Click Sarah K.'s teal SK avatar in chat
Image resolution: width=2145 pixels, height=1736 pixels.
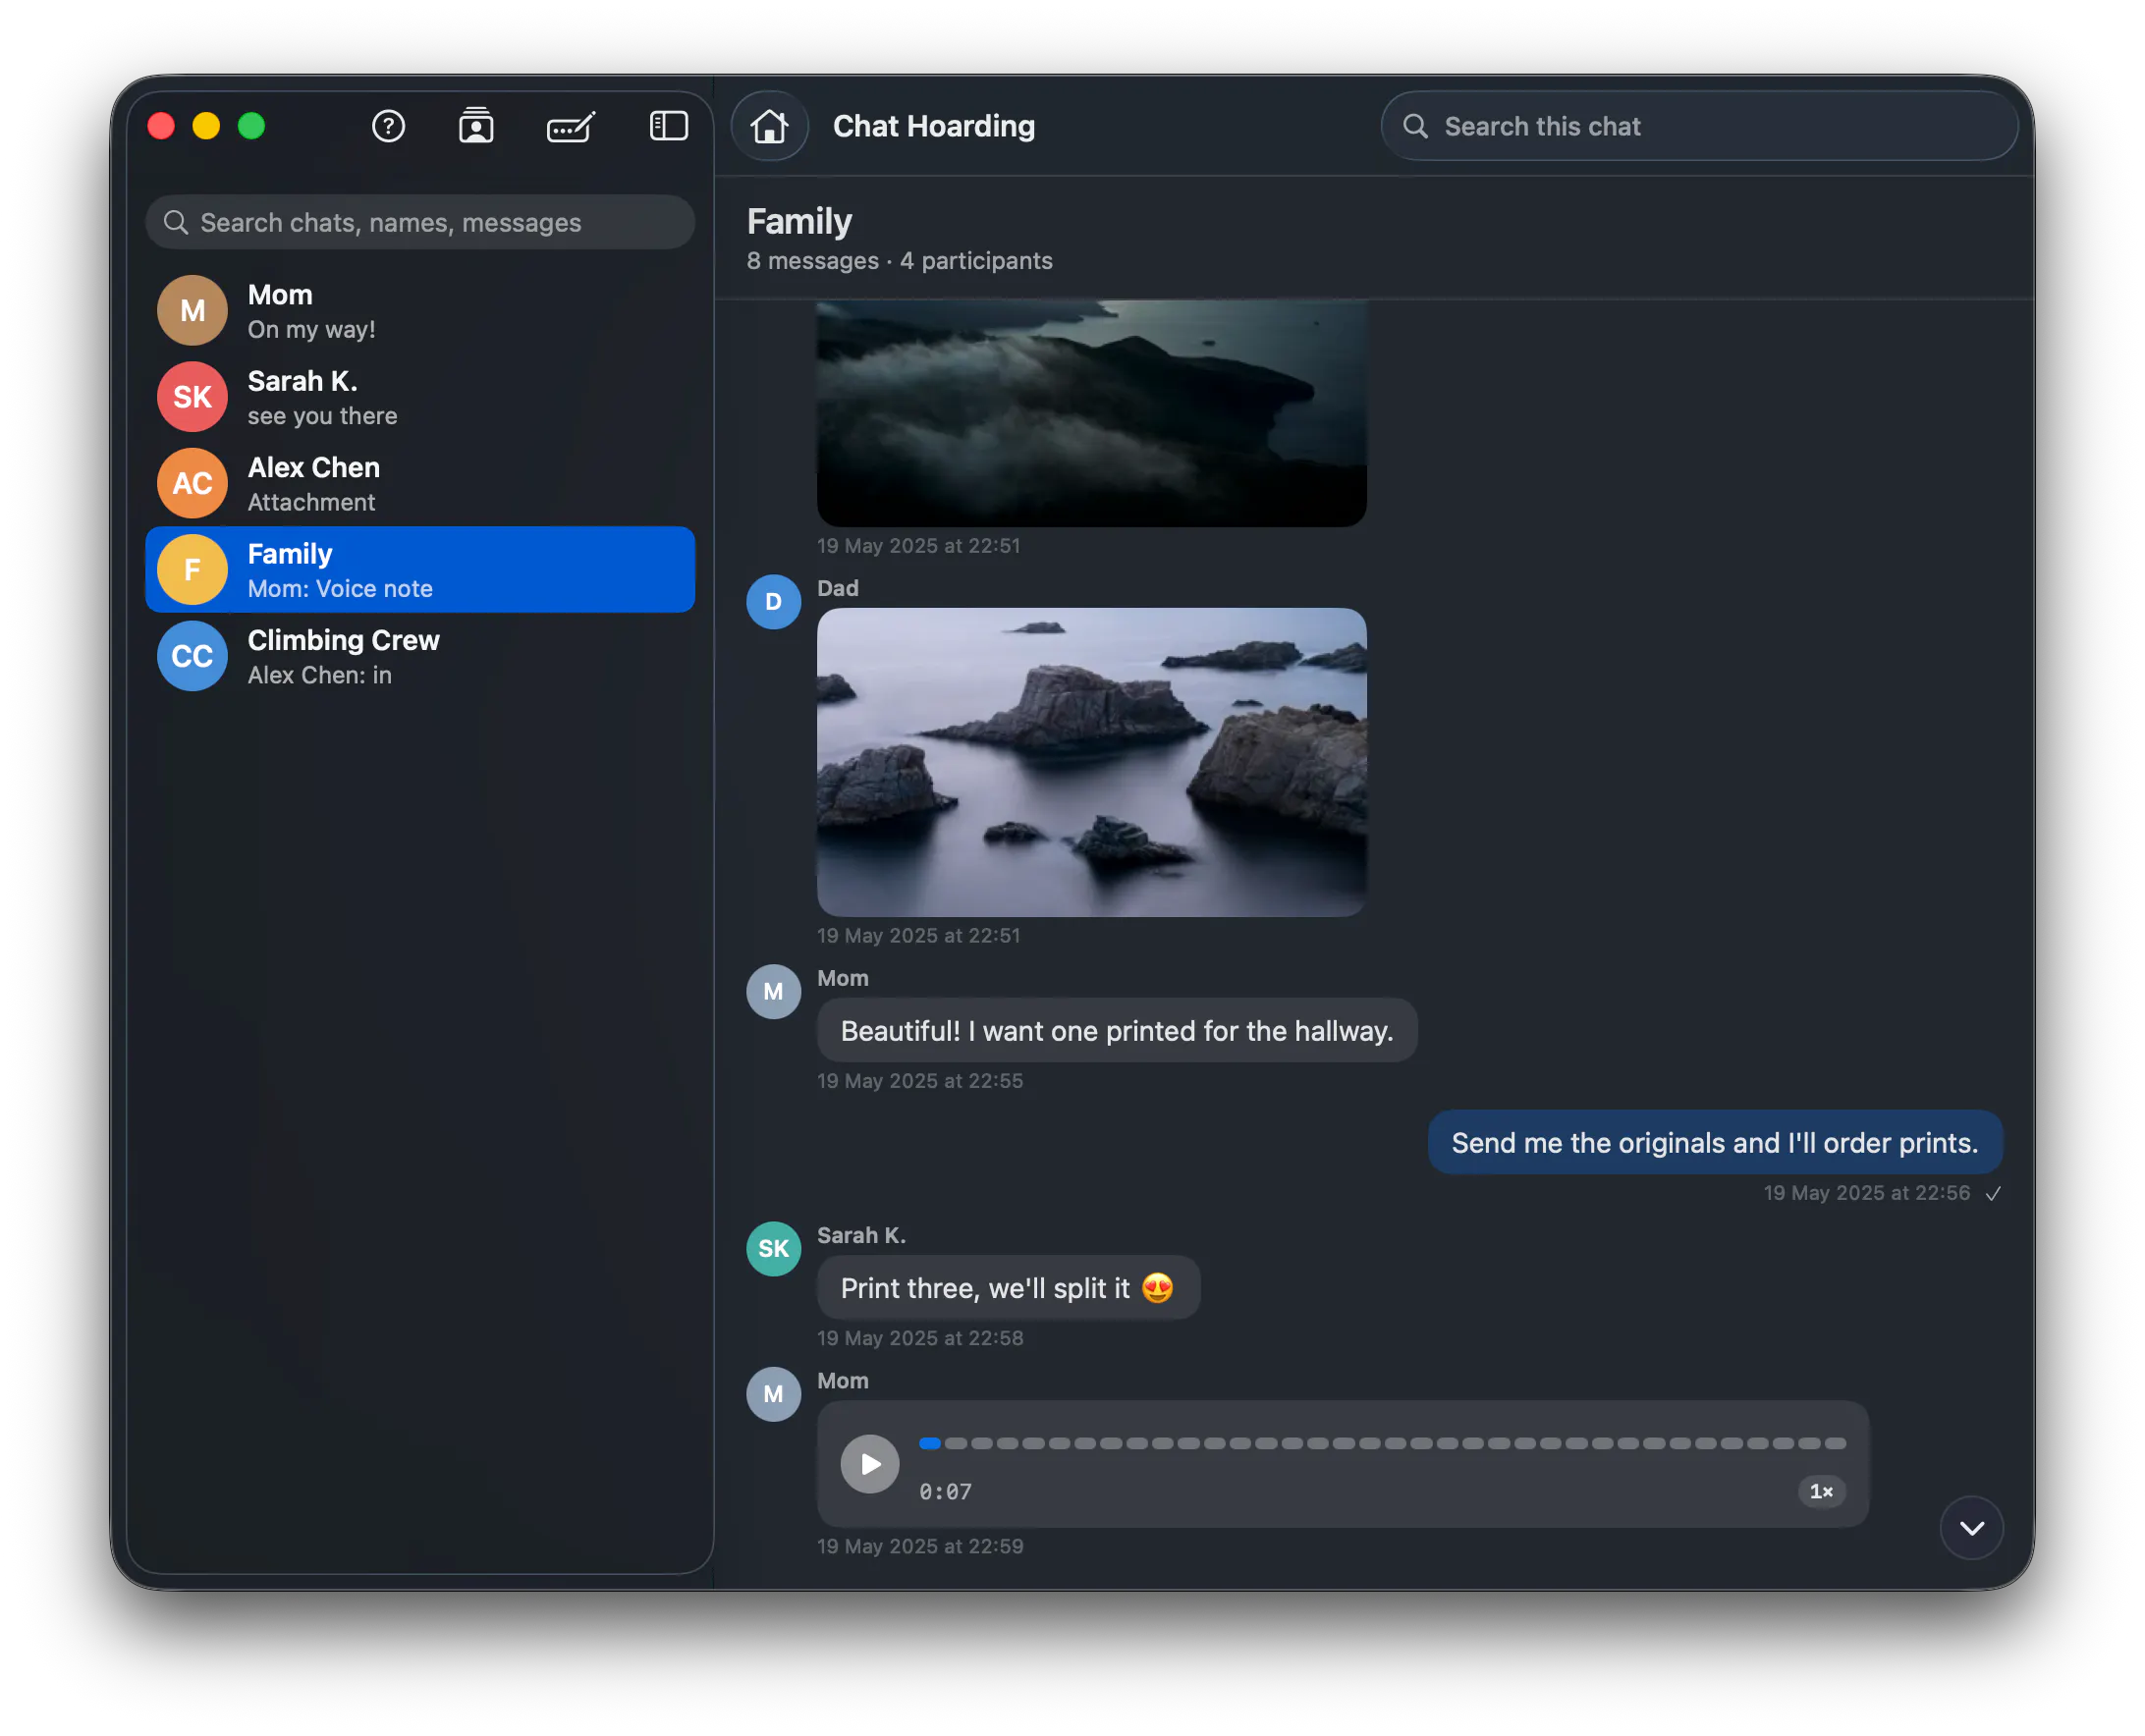pos(773,1248)
